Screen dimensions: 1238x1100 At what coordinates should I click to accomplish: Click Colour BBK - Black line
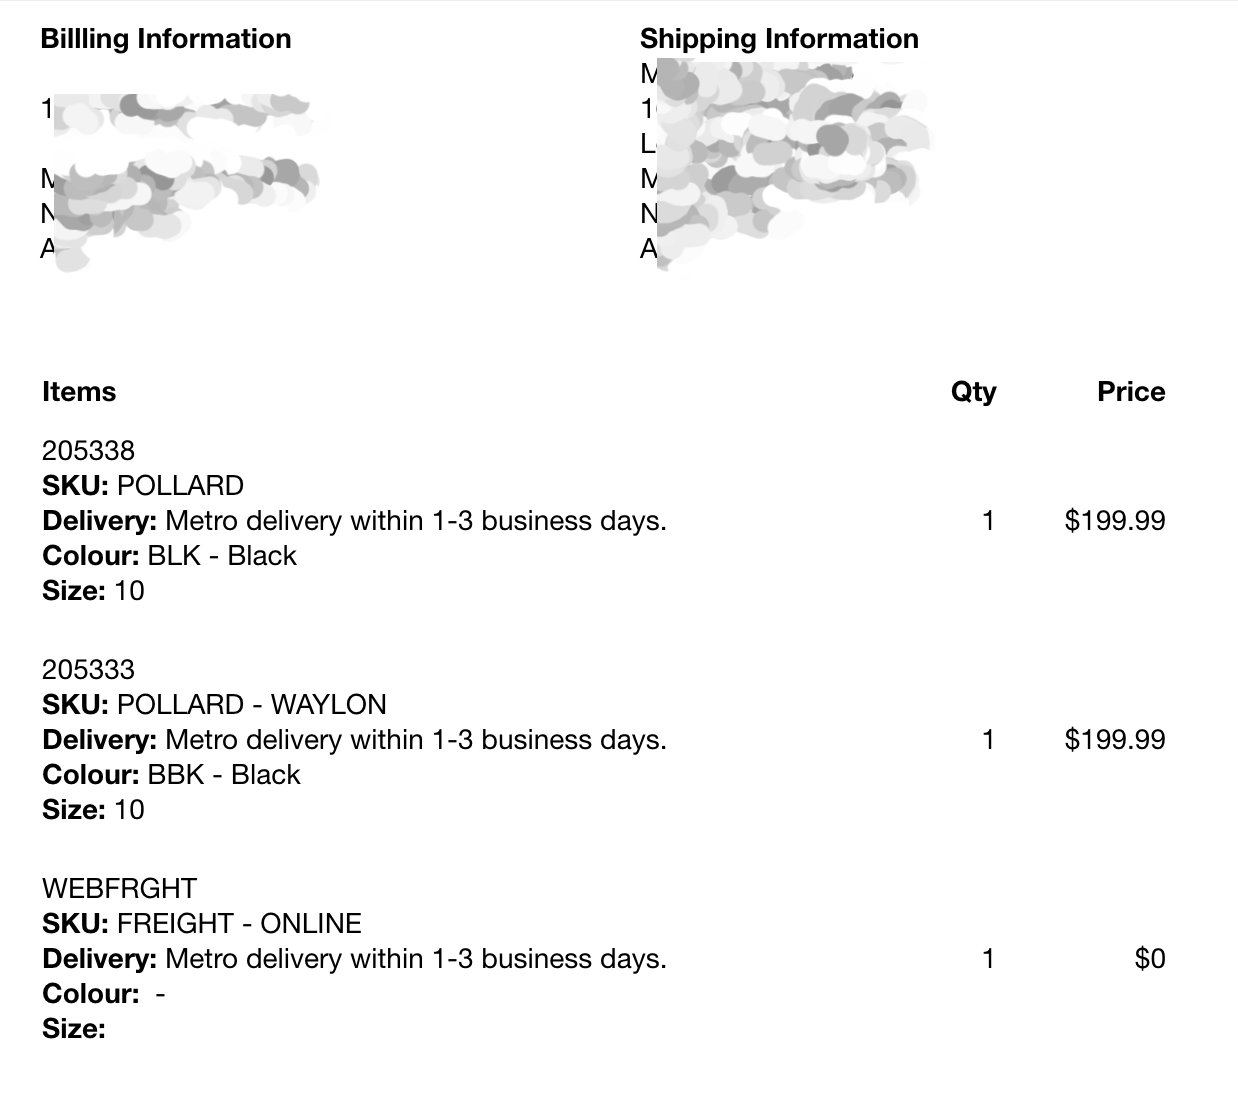pos(171,775)
